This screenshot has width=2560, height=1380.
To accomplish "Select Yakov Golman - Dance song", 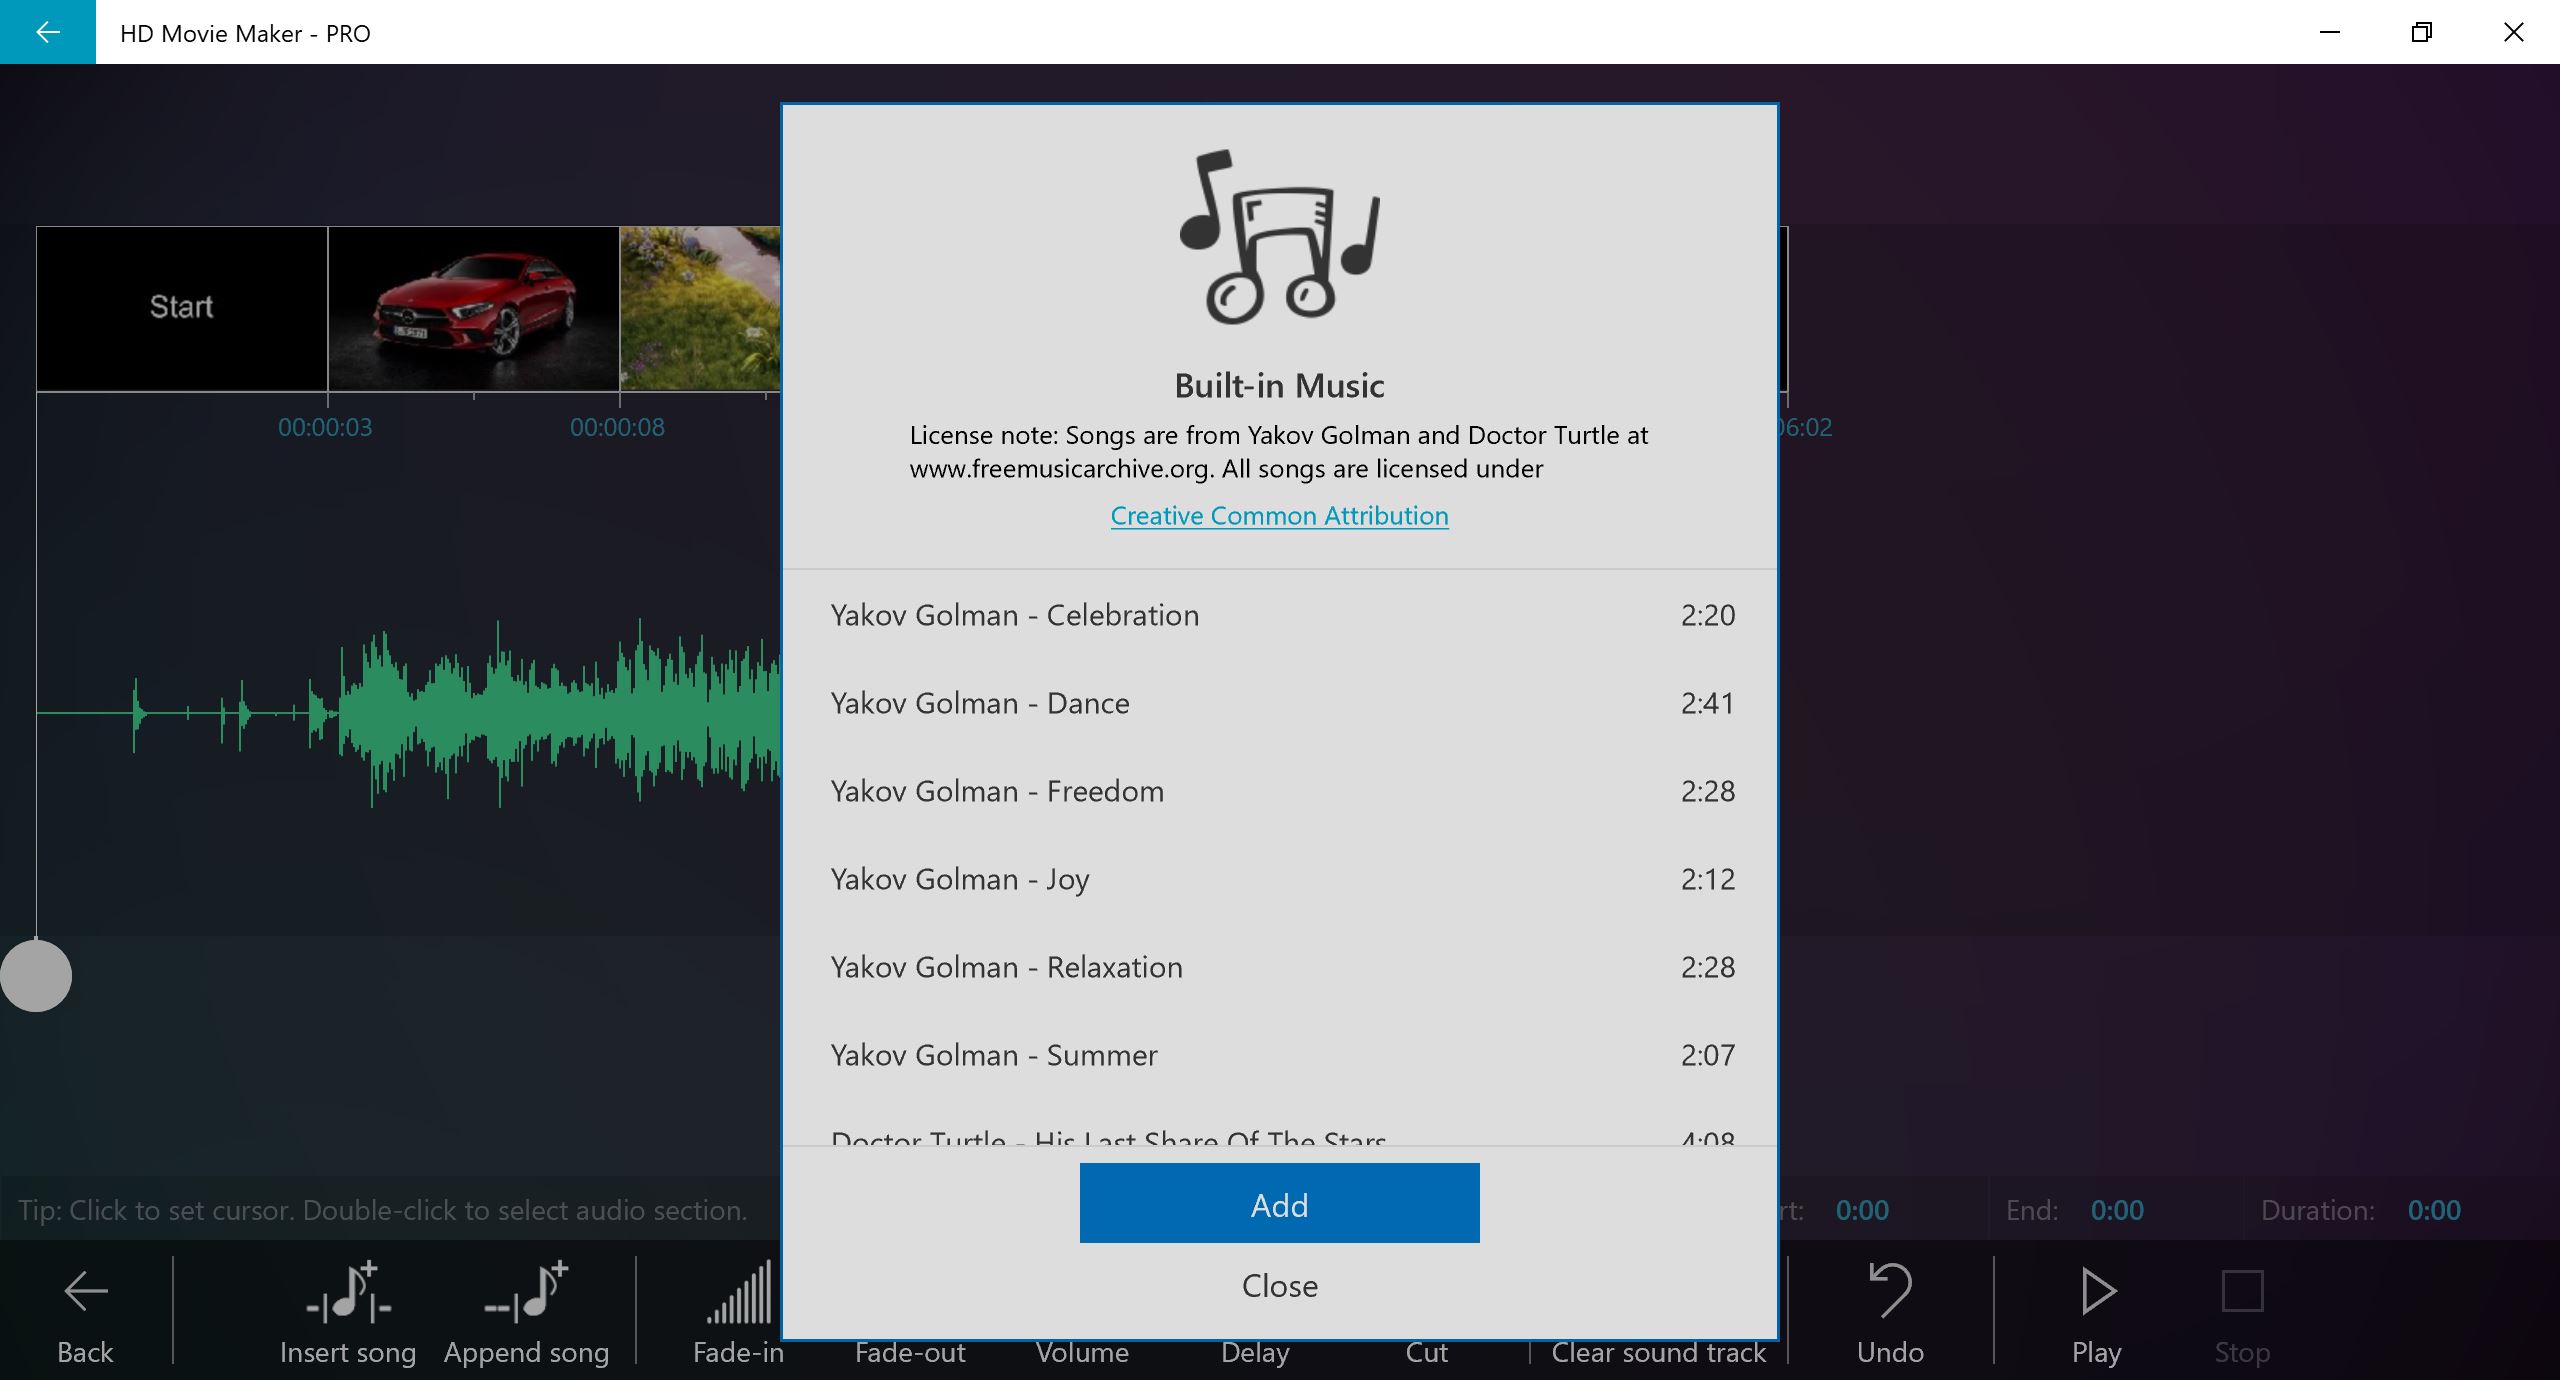I will click(1279, 703).
